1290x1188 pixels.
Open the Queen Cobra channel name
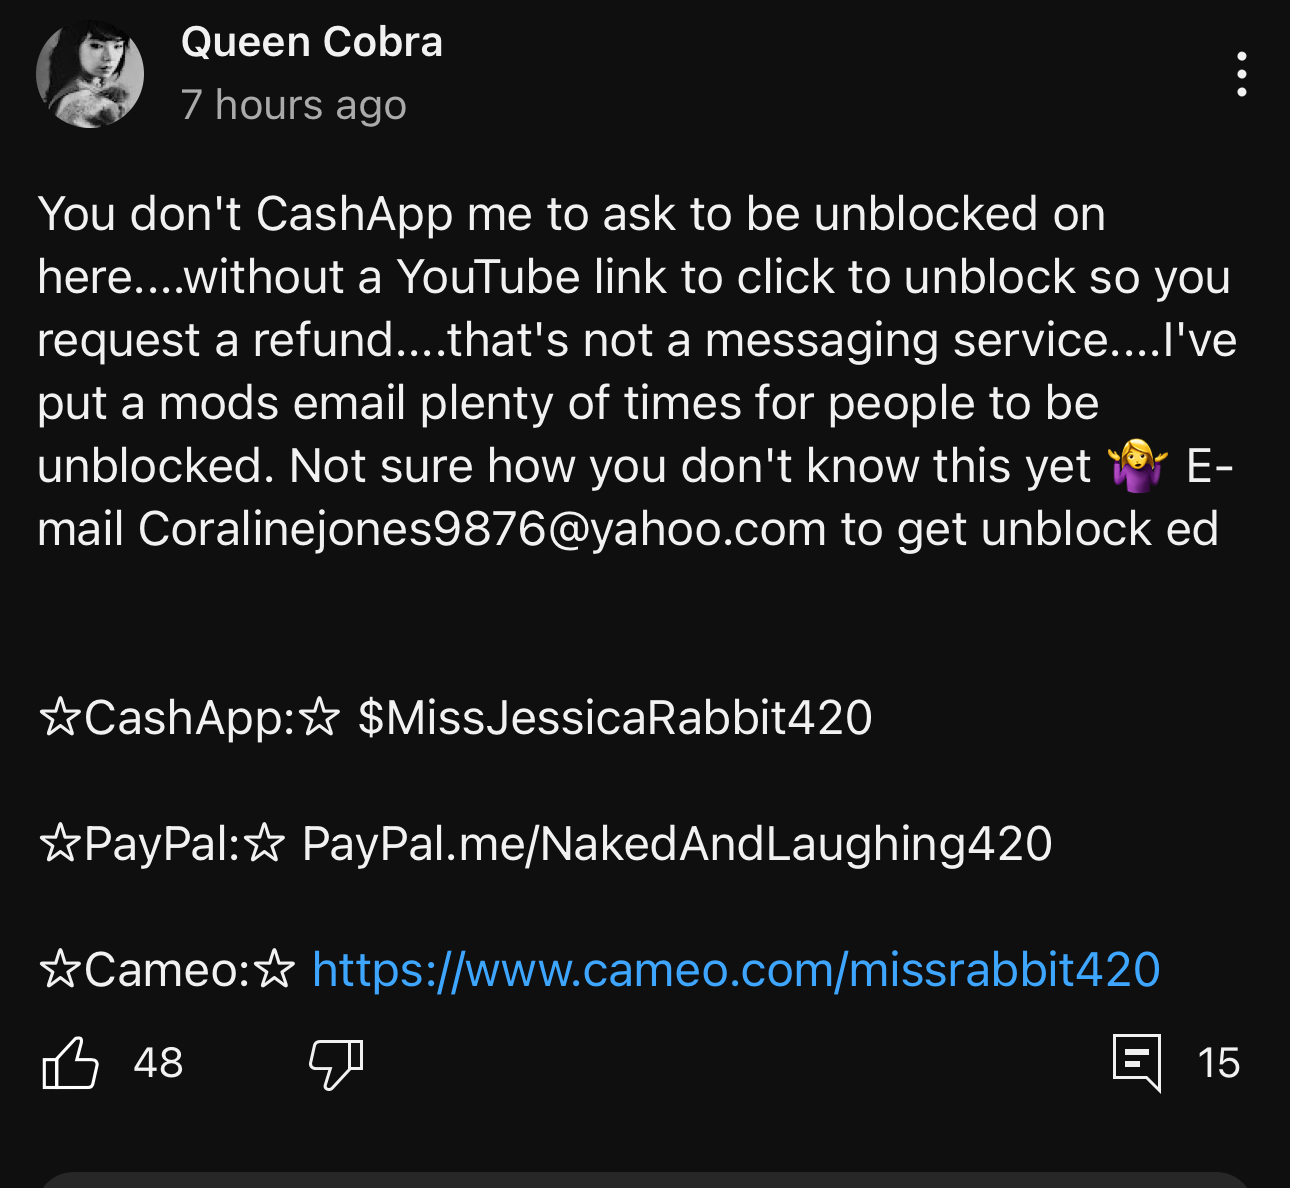click(x=312, y=42)
